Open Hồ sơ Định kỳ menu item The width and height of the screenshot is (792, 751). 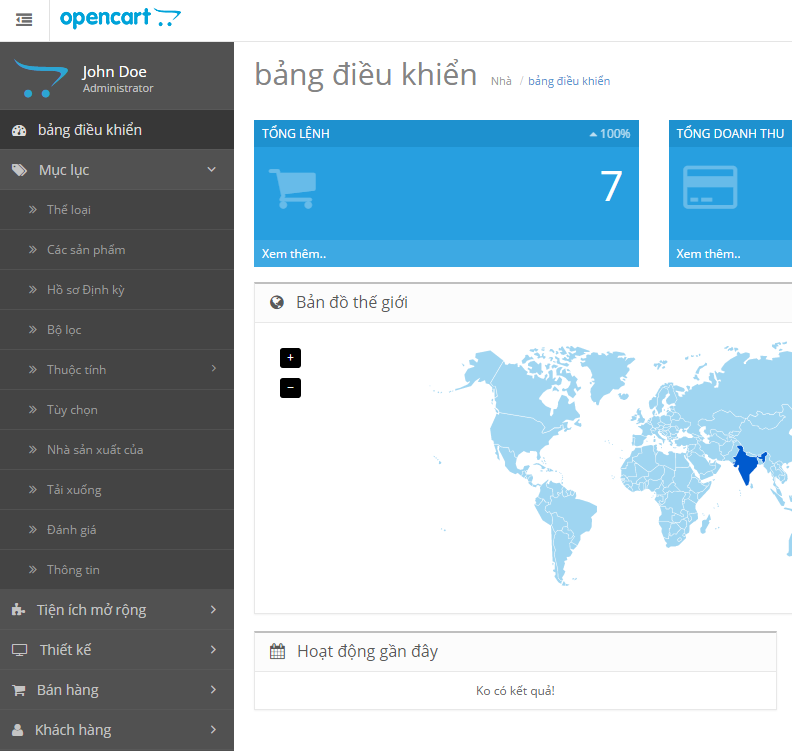(x=117, y=289)
